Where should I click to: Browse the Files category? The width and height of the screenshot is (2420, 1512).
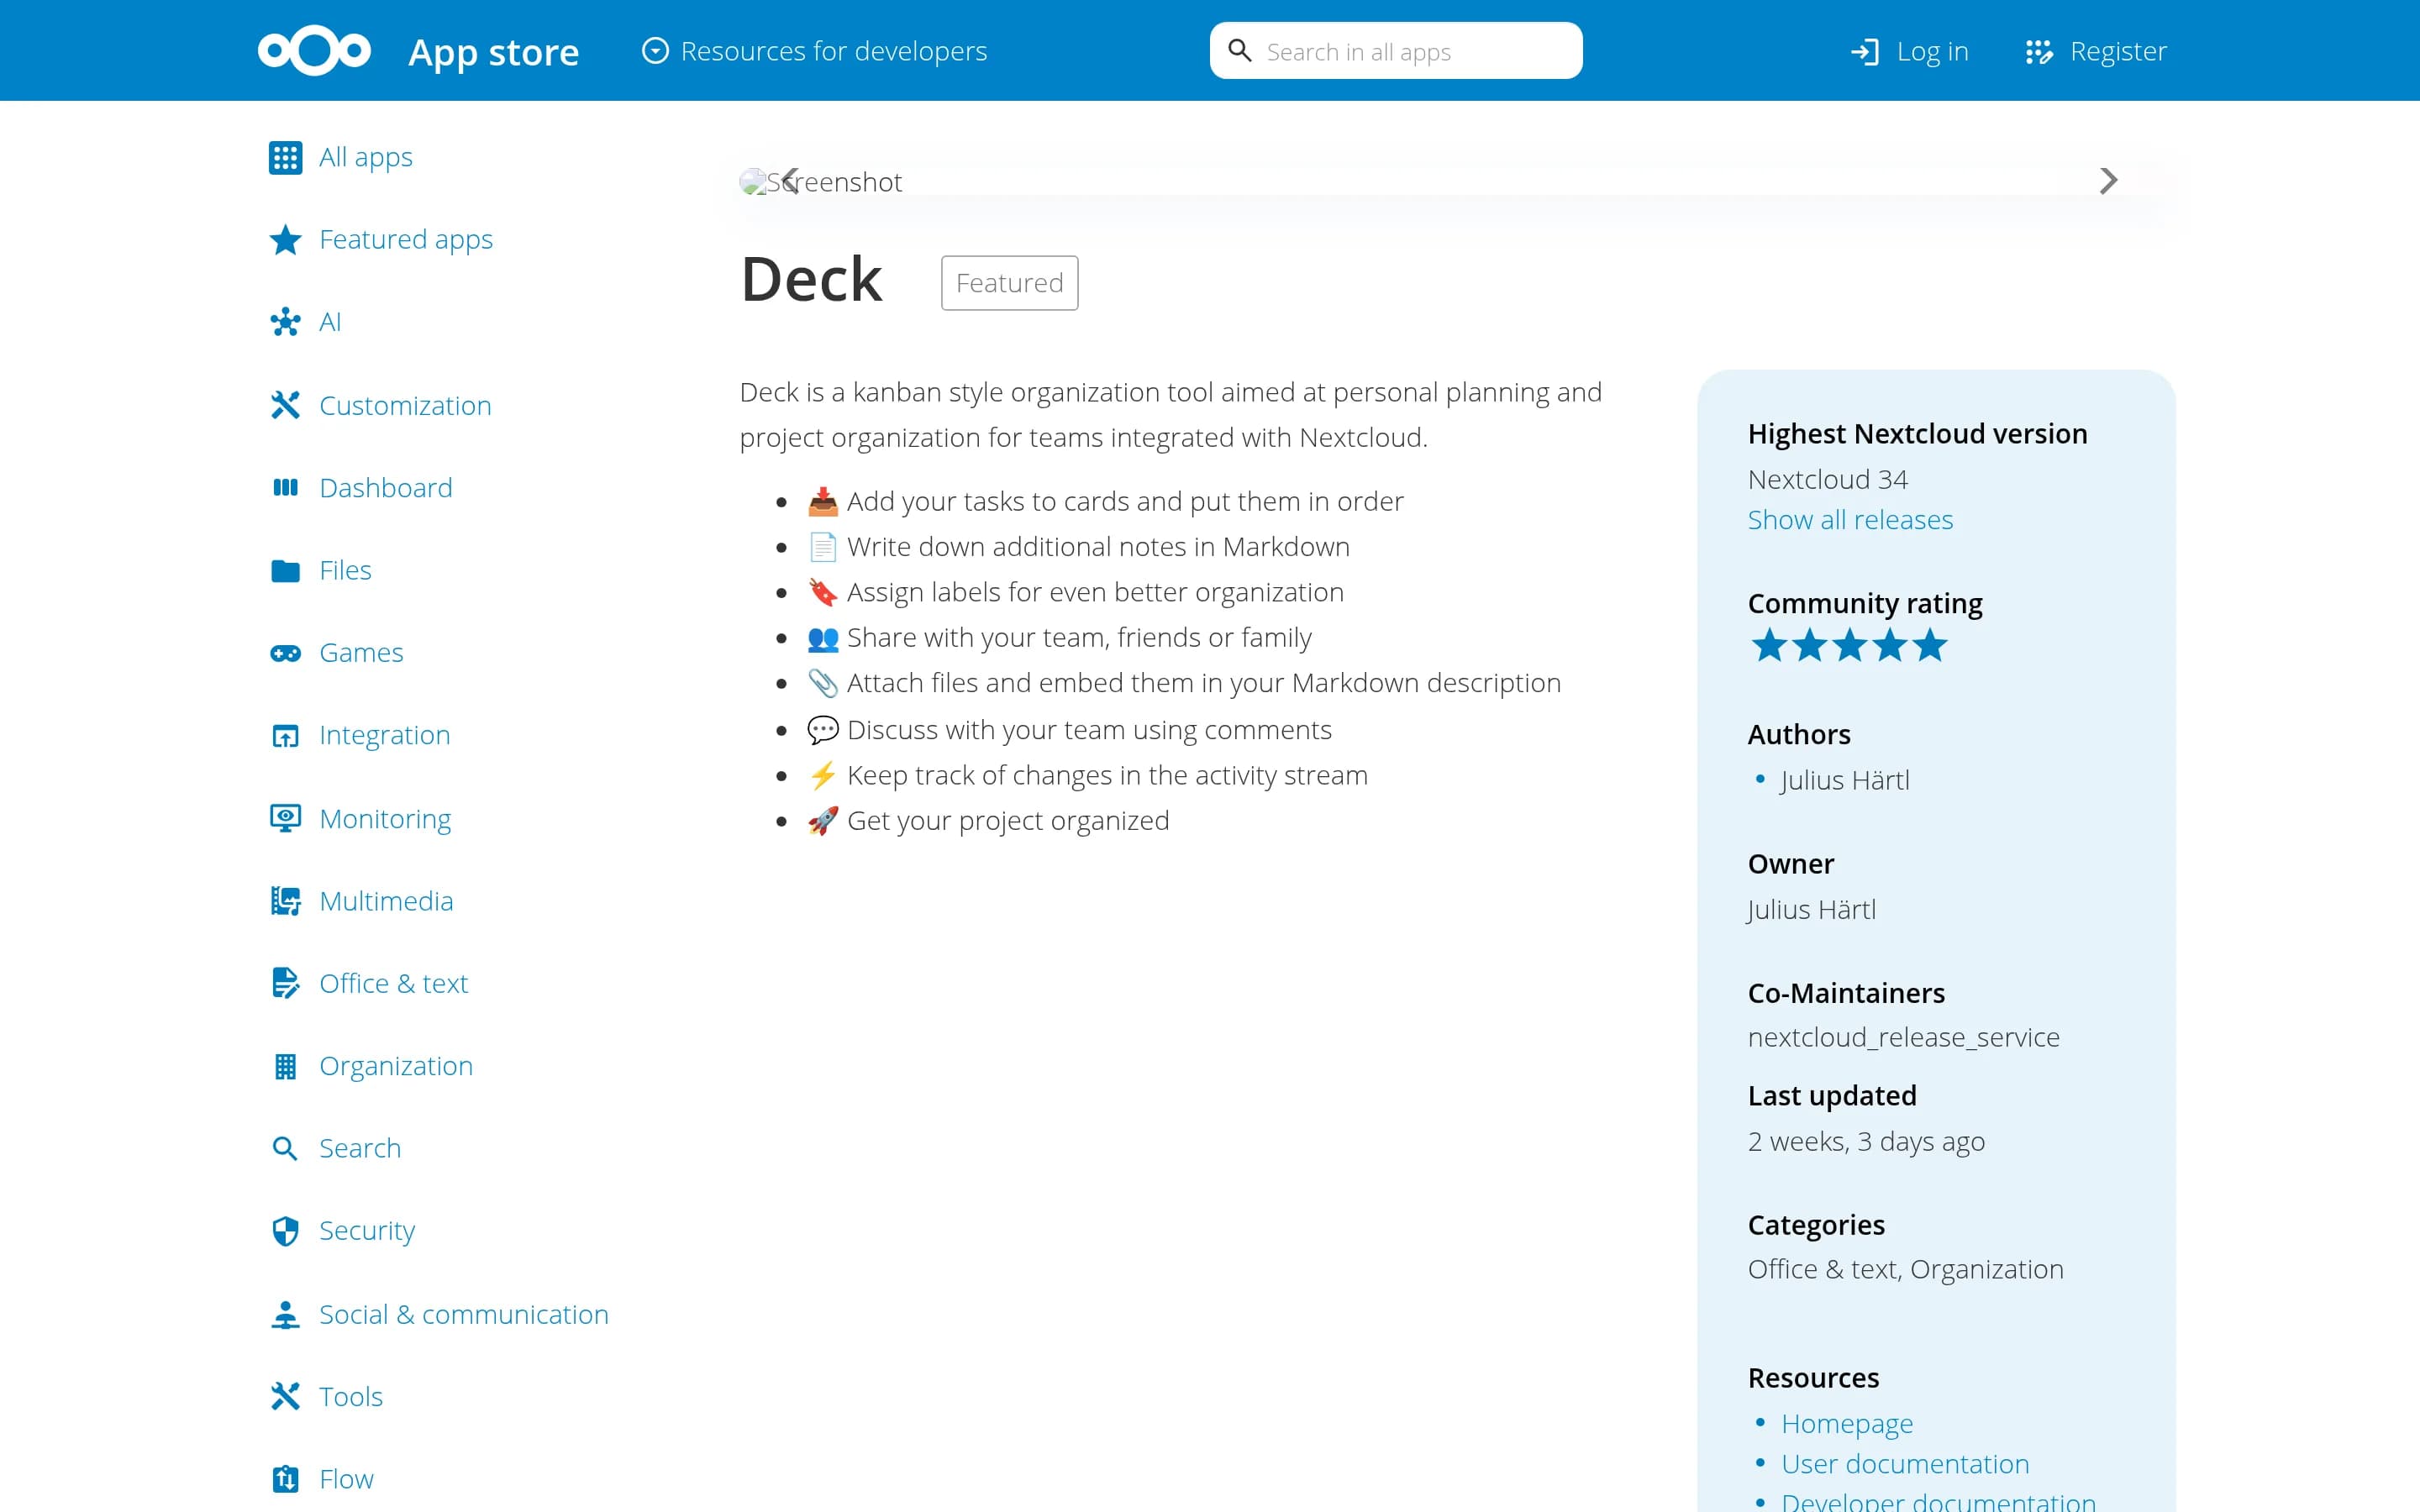pyautogui.click(x=345, y=570)
